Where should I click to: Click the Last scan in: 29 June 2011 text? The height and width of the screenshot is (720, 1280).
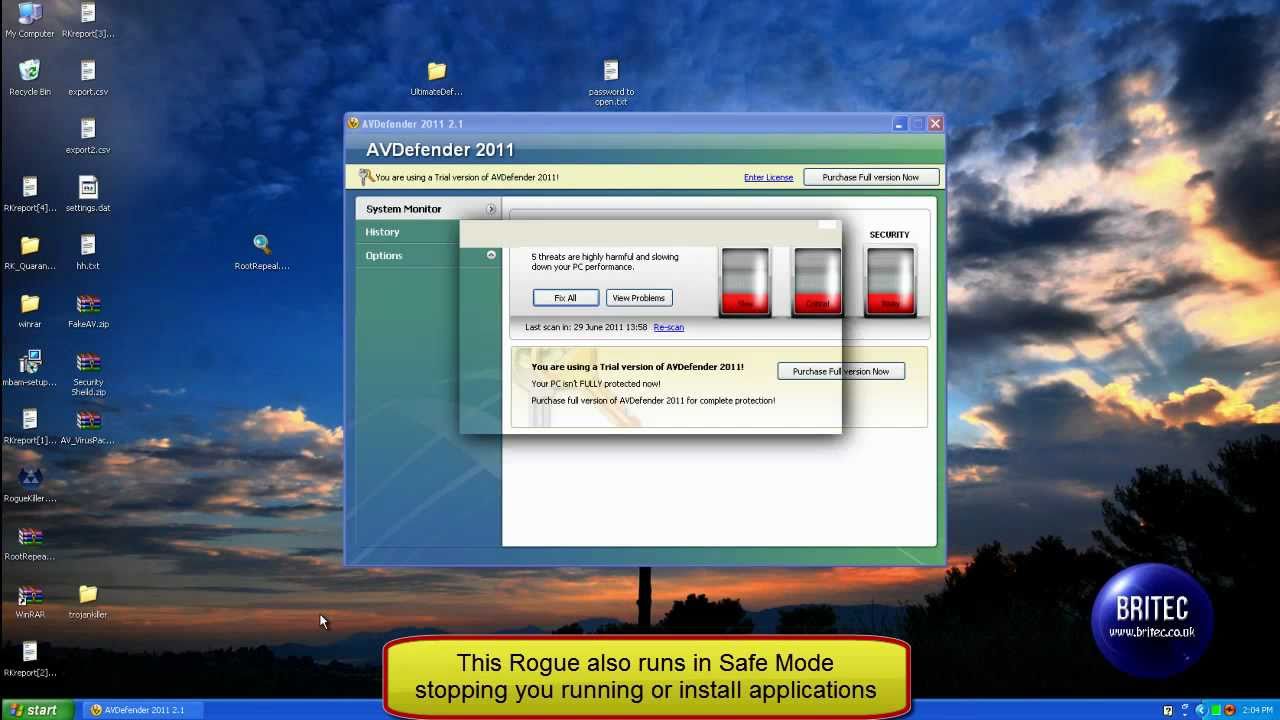tap(586, 327)
